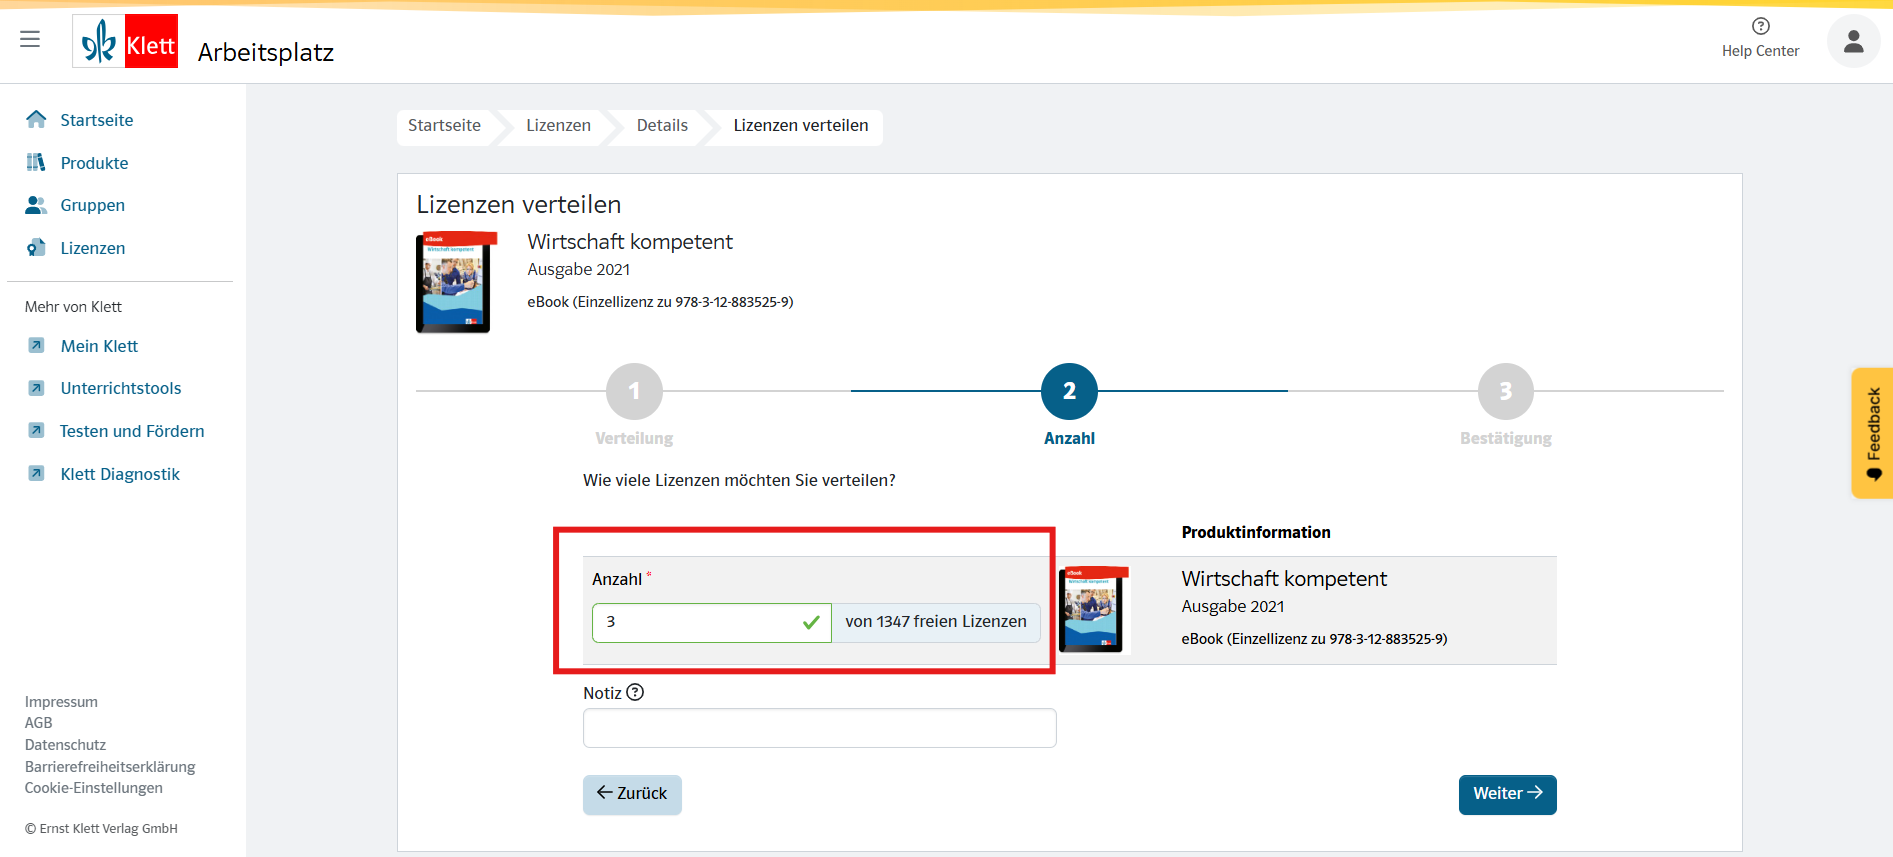Viewport: 1893px width, 857px height.
Task: Open Testen und Fördern link
Action: click(x=132, y=431)
